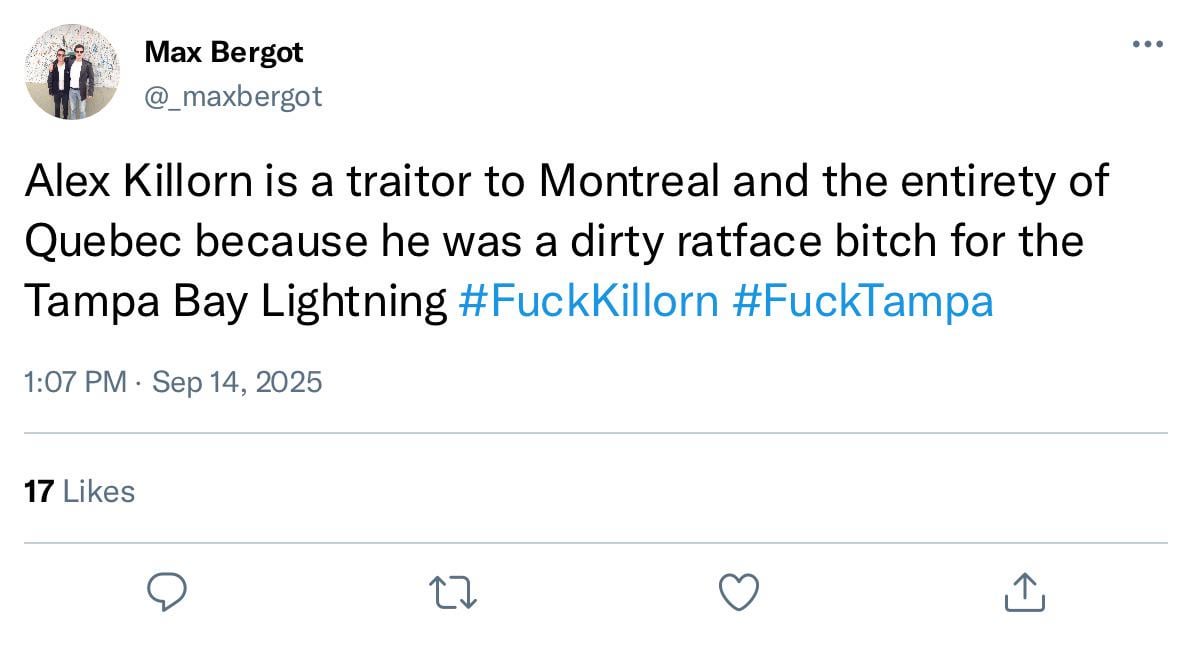The width and height of the screenshot is (1192, 664).
Task: Open the share menu via upload arrow icon
Action: coord(1023,591)
